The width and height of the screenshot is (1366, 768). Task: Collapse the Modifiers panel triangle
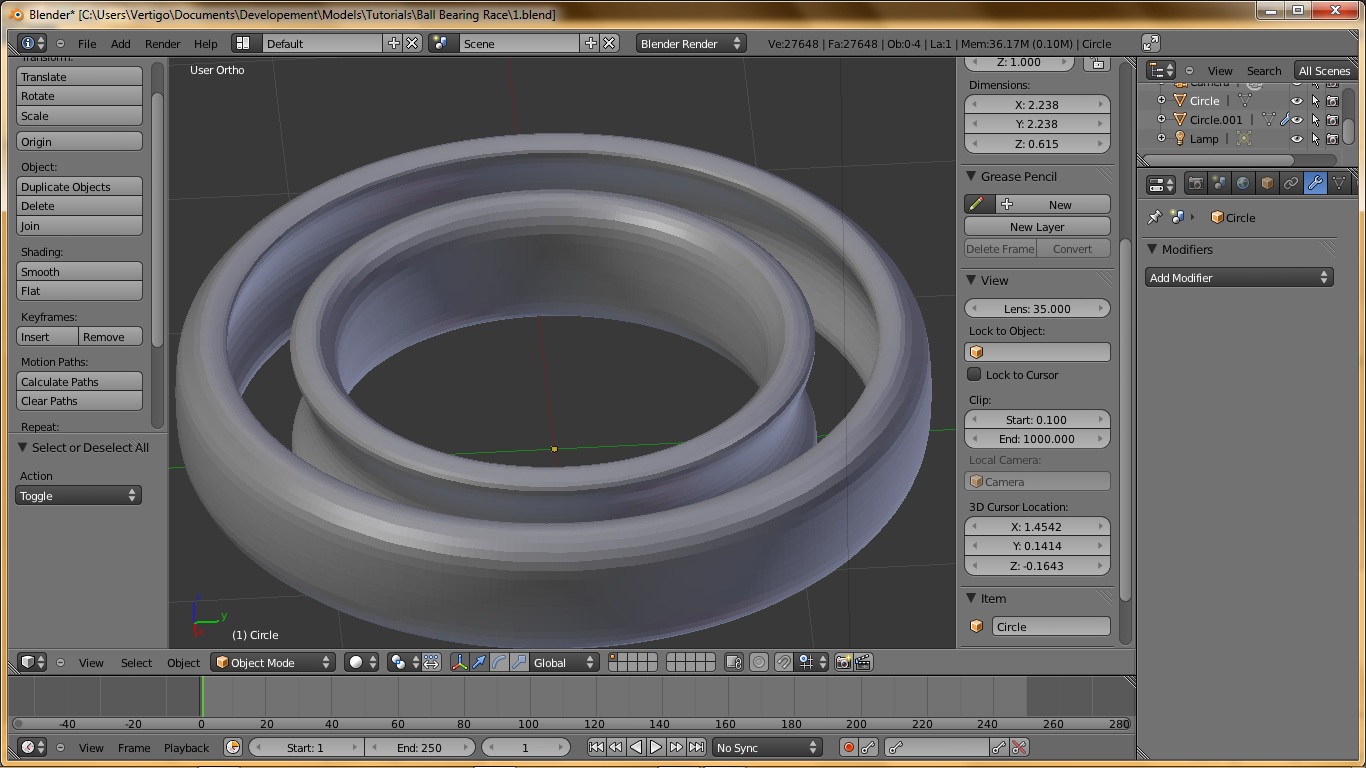pyautogui.click(x=1152, y=249)
